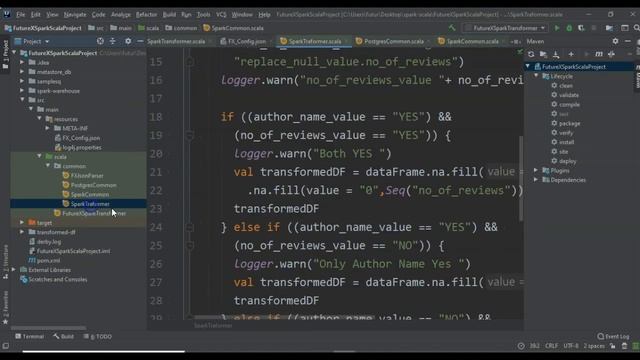Change UTF-8 file encoding in status bar
The height and width of the screenshot is (360, 640).
pyautogui.click(x=571, y=346)
